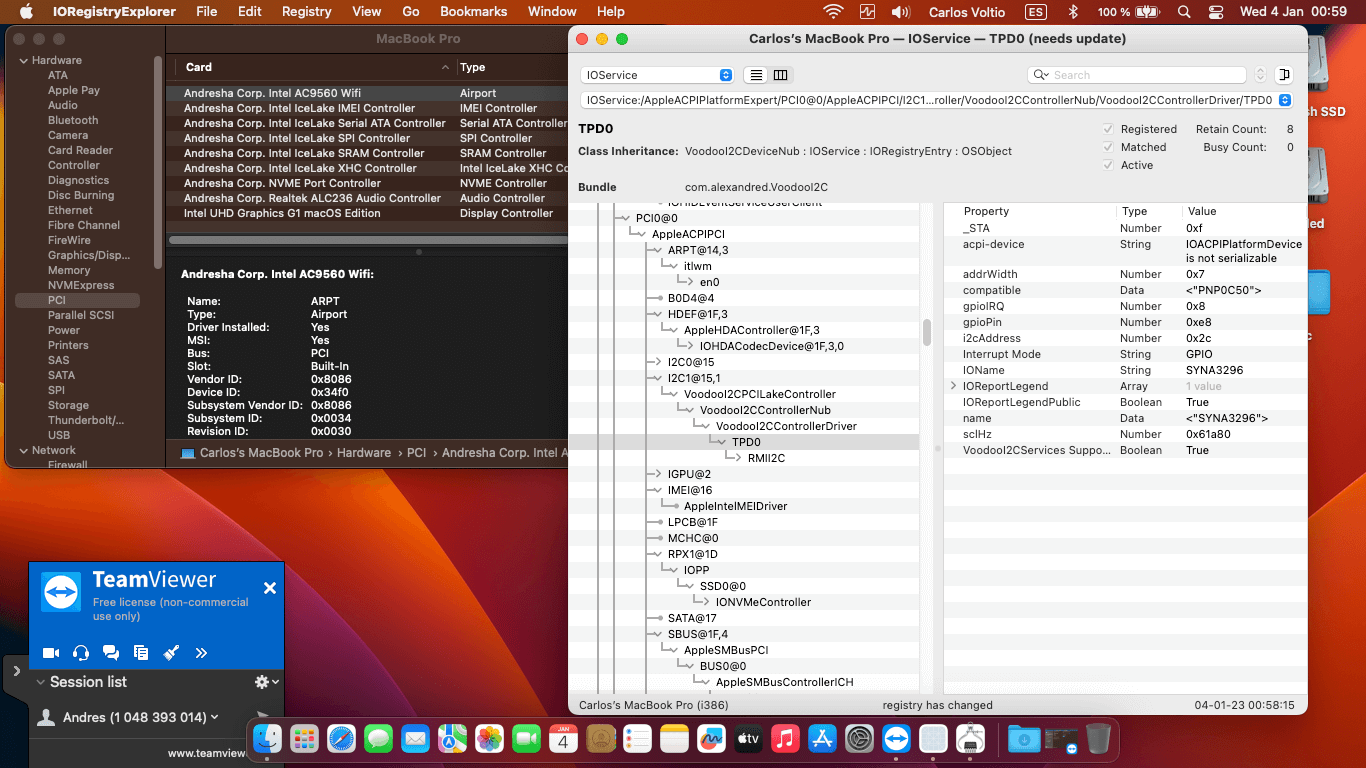Launch FaceTime from the Dock
Image resolution: width=1366 pixels, height=768 pixels.
click(x=526, y=739)
